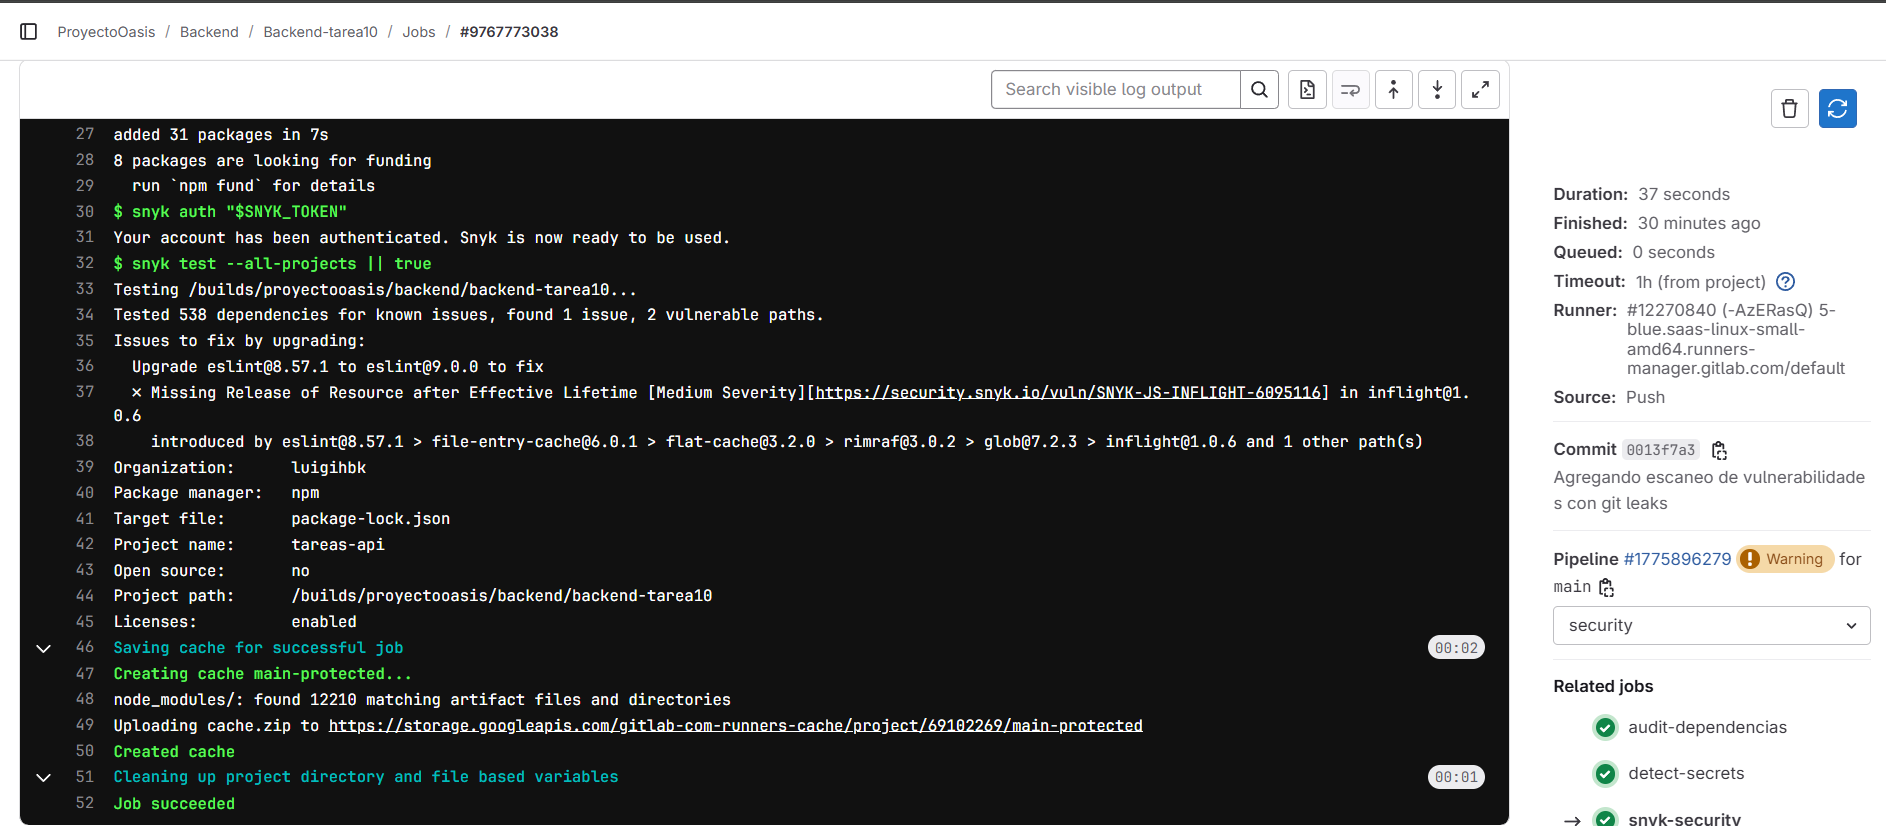The width and height of the screenshot is (1886, 826).
Task: Click the 'Related jobs' heading
Action: coord(1603,686)
